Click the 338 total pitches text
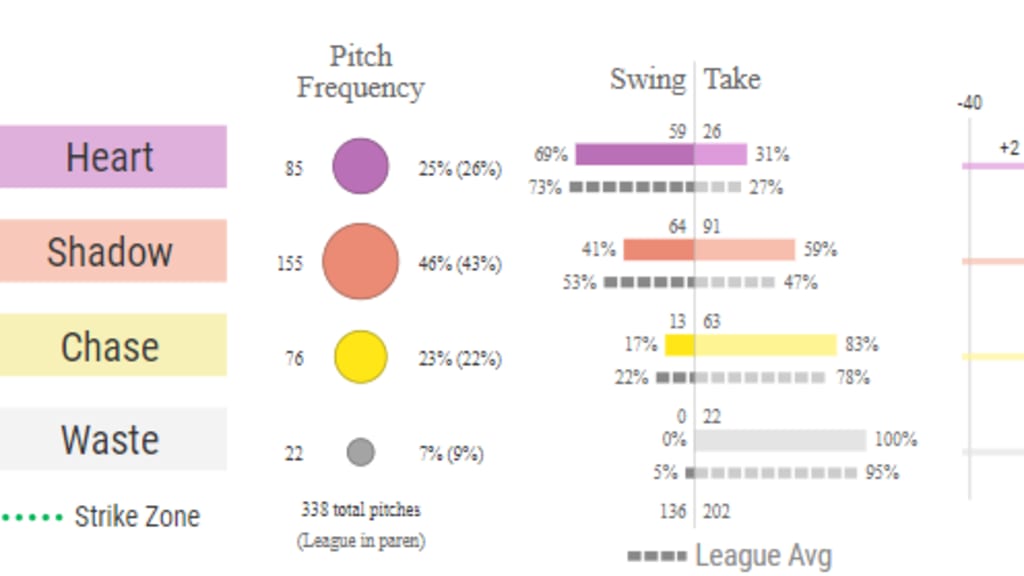The width and height of the screenshot is (1024, 576). click(361, 509)
